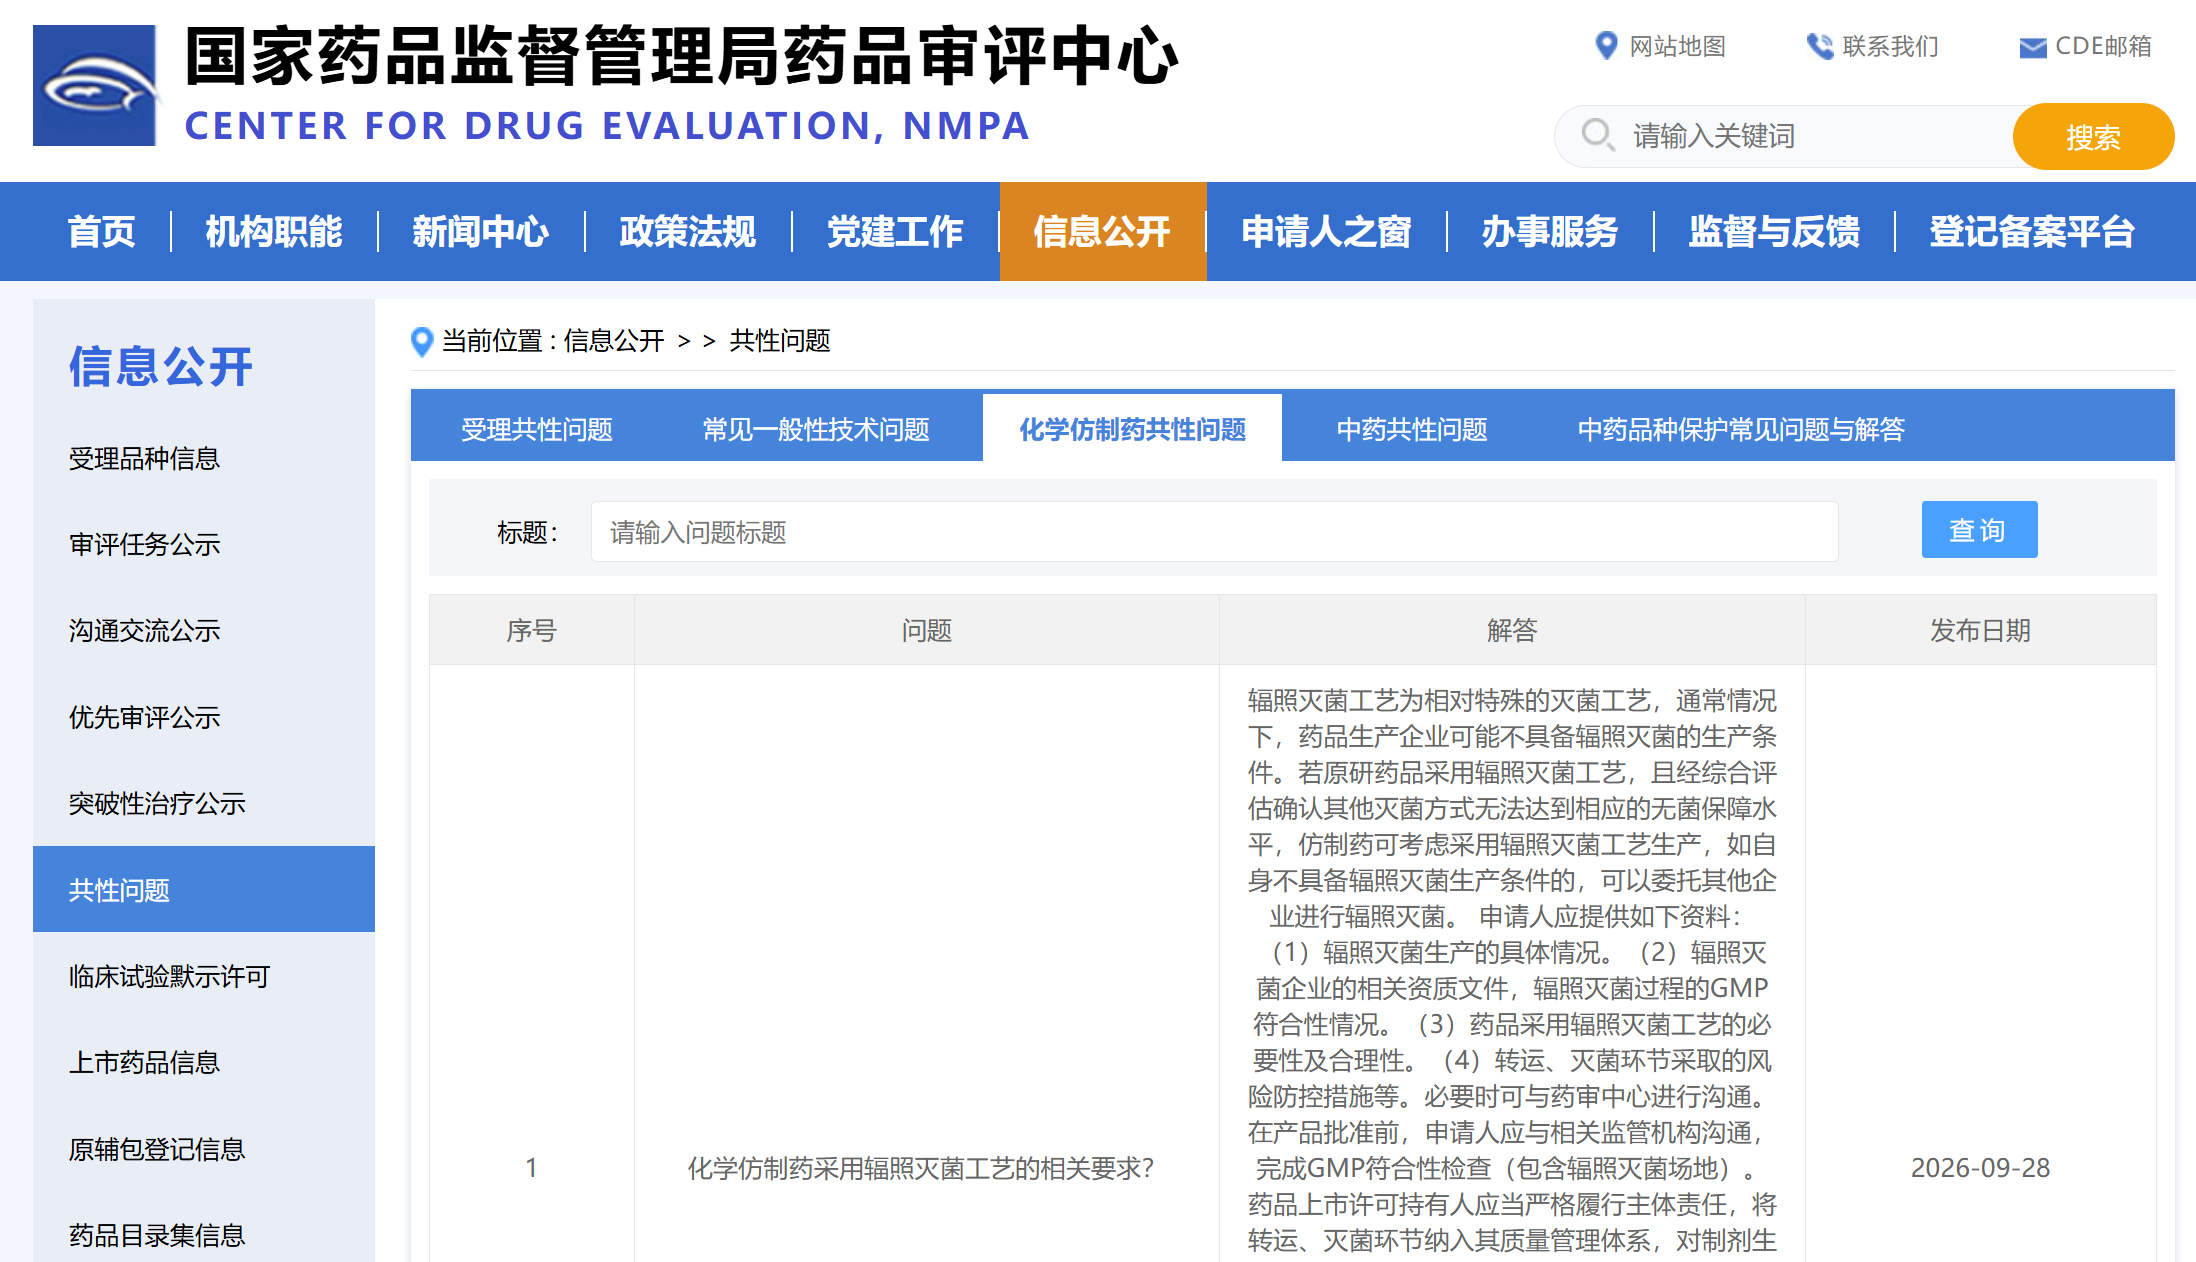
Task: Open 机构职能 navigation item
Action: click(x=274, y=232)
